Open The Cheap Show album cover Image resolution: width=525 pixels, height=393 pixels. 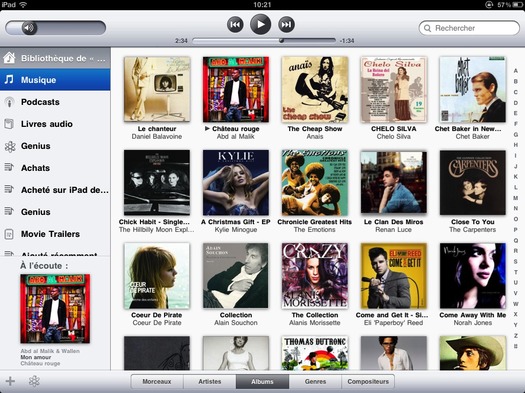315,89
